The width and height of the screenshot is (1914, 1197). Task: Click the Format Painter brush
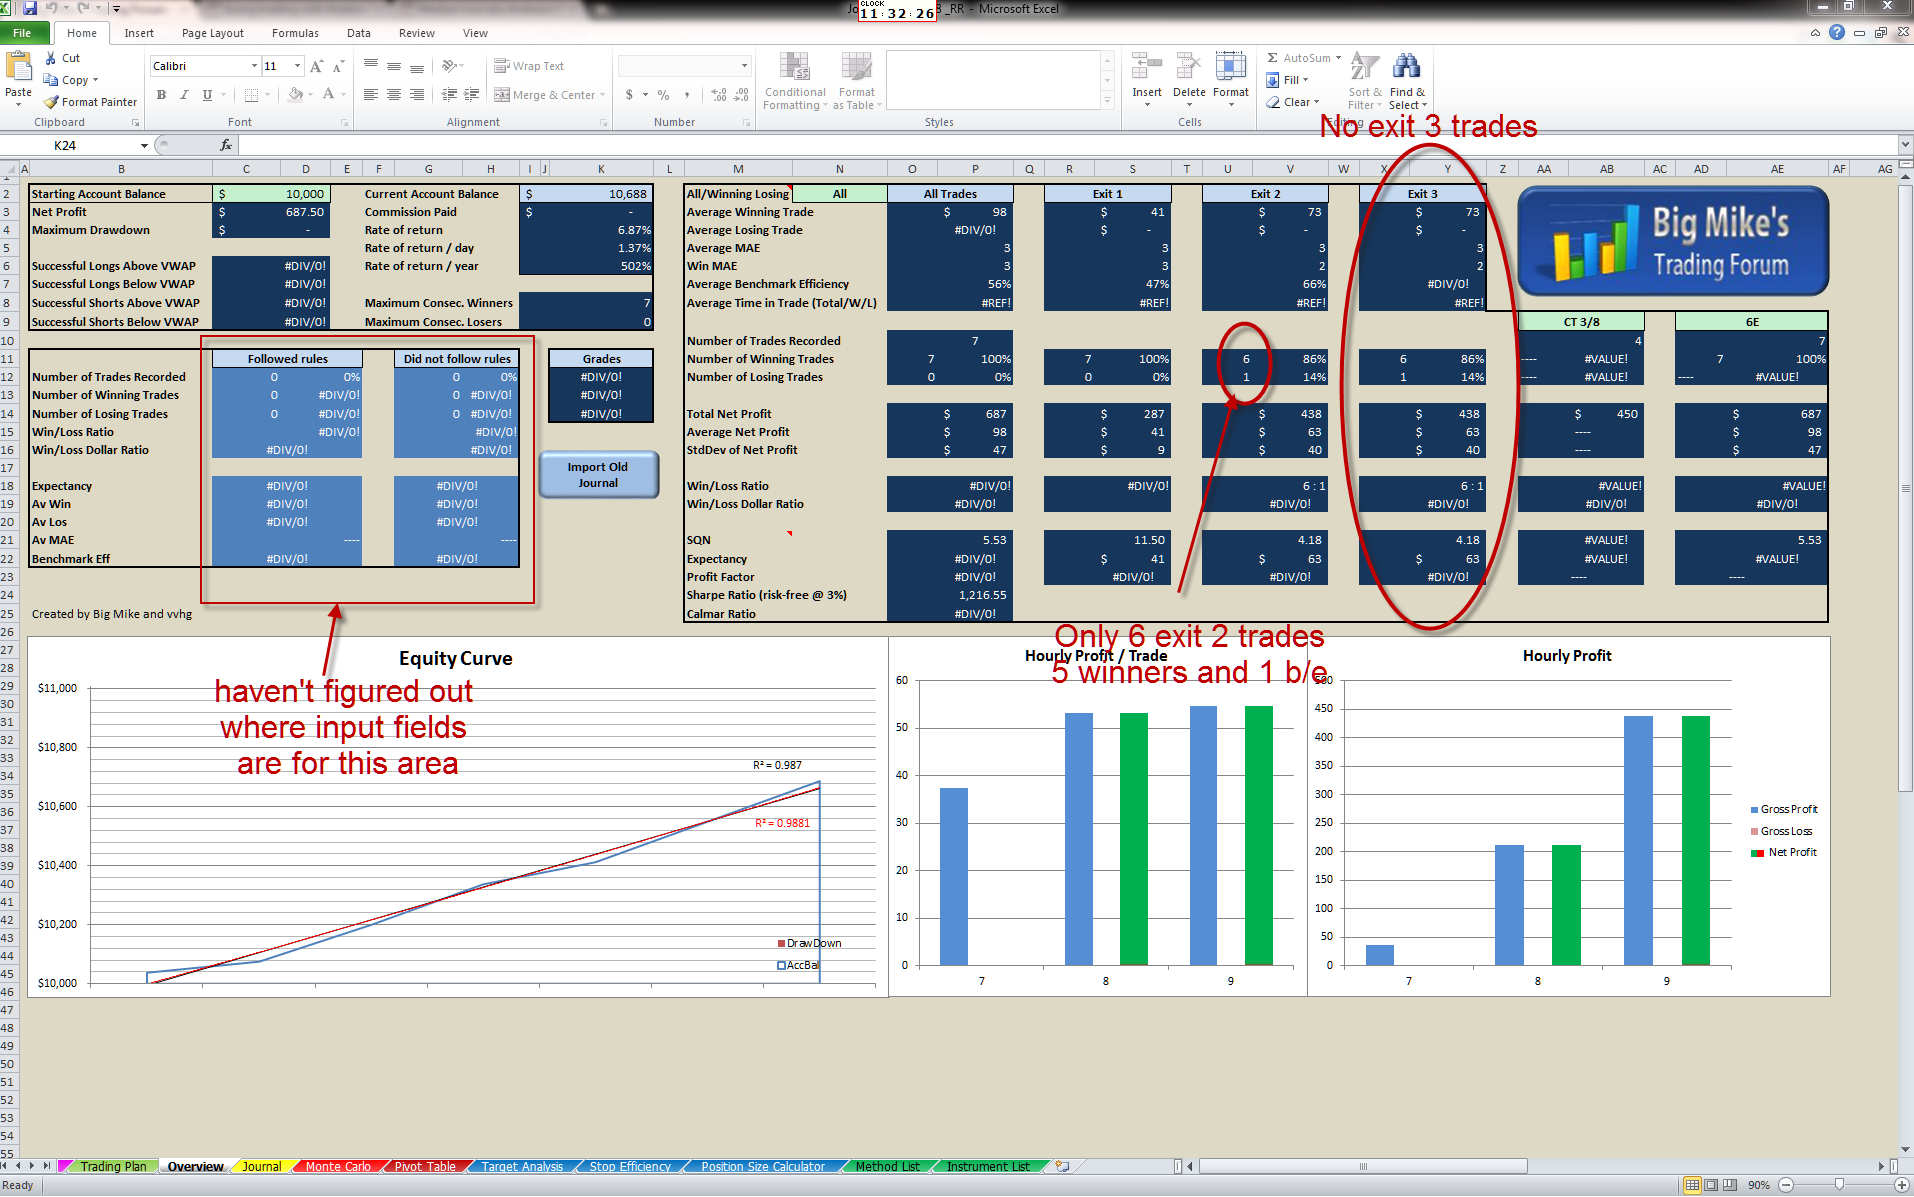52,102
